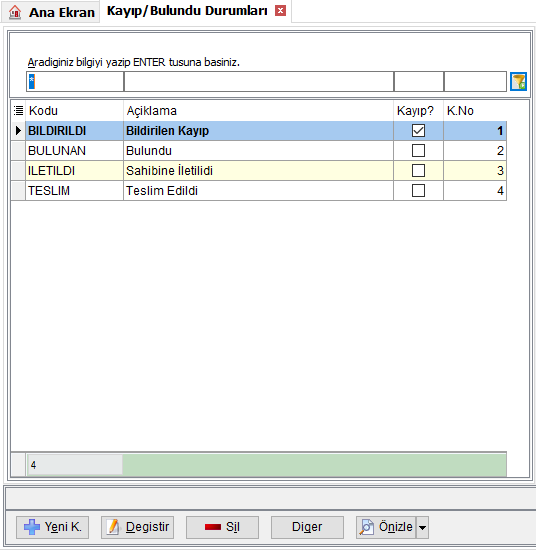536x550 pixels.
Task: Select the Kayıp/Bulundu Durumları tab
Action: pos(187,11)
